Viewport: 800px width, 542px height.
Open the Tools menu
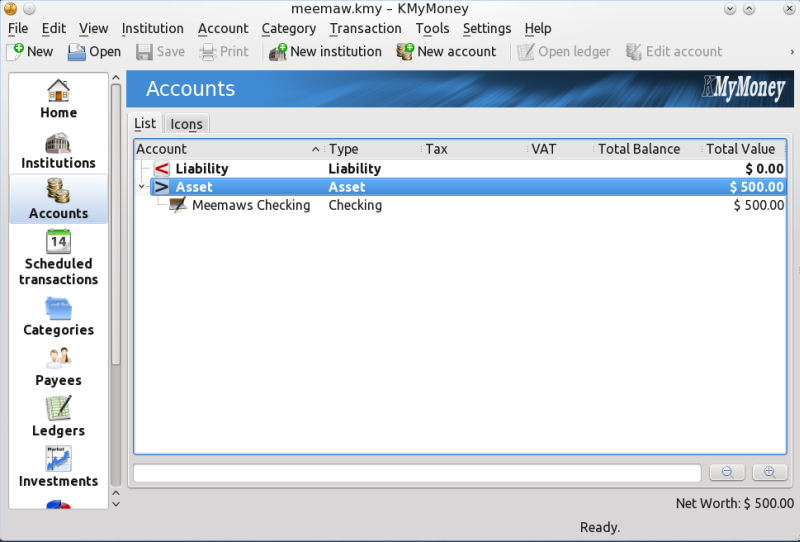coord(432,29)
